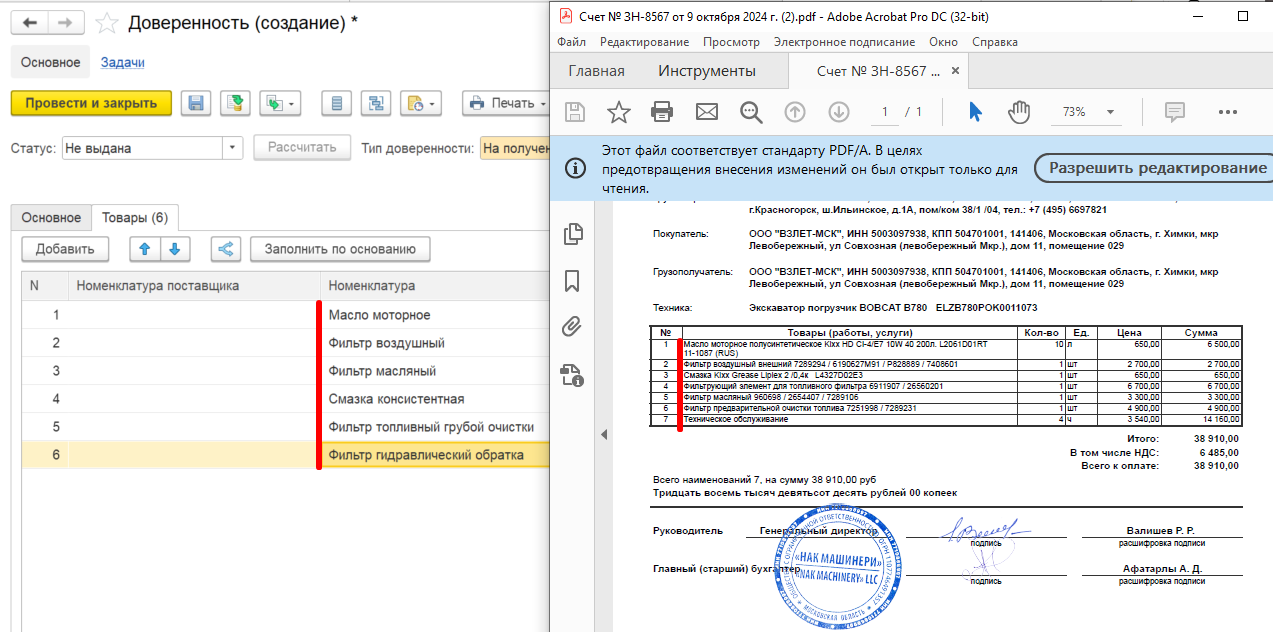Click Провести и закрыть

click(91, 103)
